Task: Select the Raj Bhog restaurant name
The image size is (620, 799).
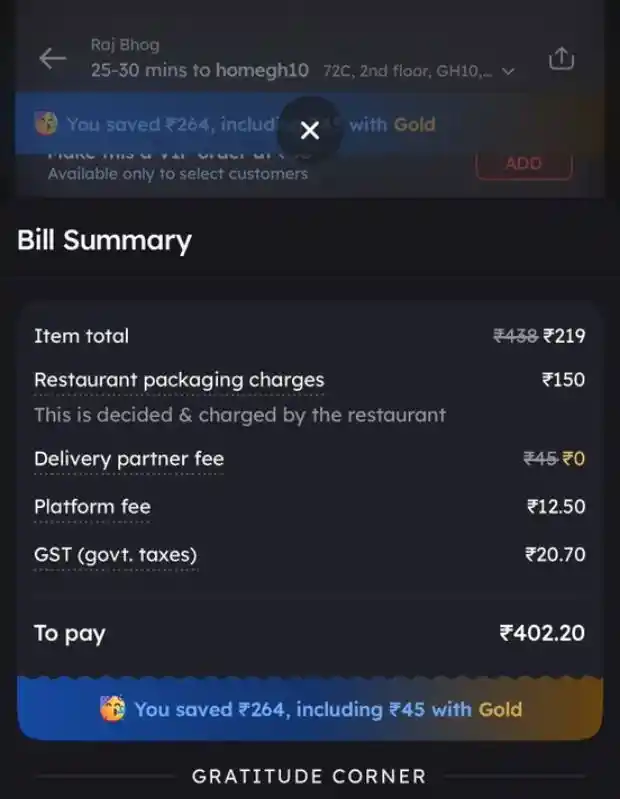Action: tap(125, 45)
